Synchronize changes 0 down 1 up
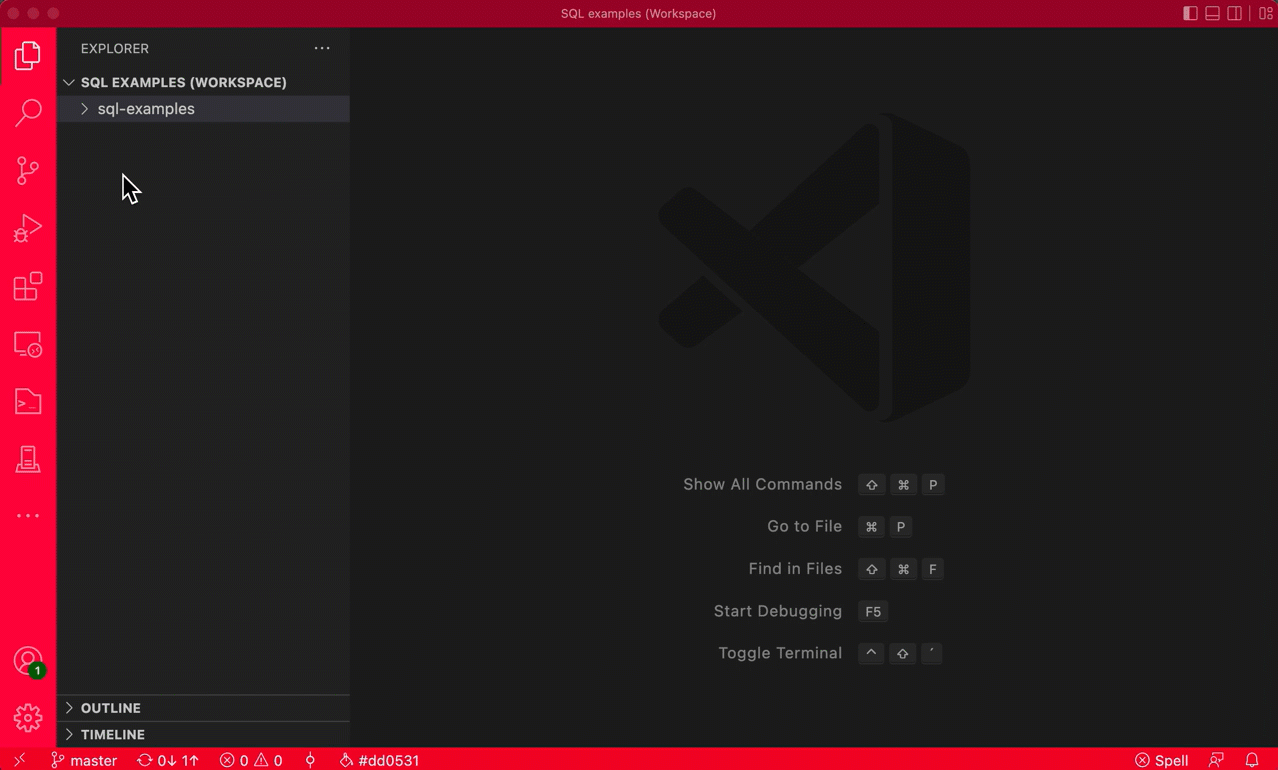 (168, 760)
